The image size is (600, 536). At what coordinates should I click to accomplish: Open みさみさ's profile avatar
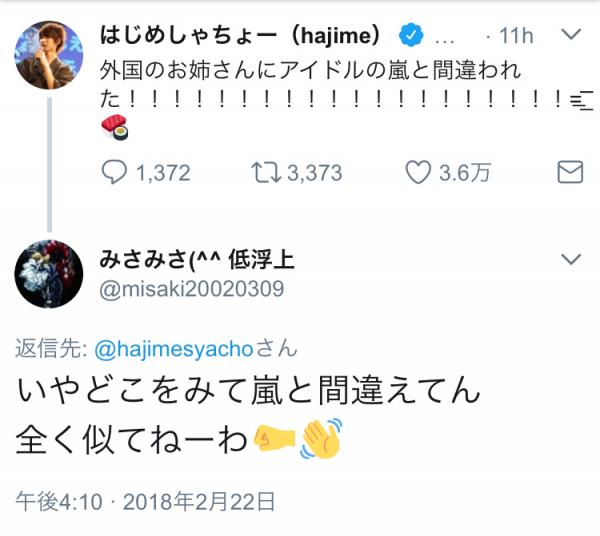pos(49,274)
